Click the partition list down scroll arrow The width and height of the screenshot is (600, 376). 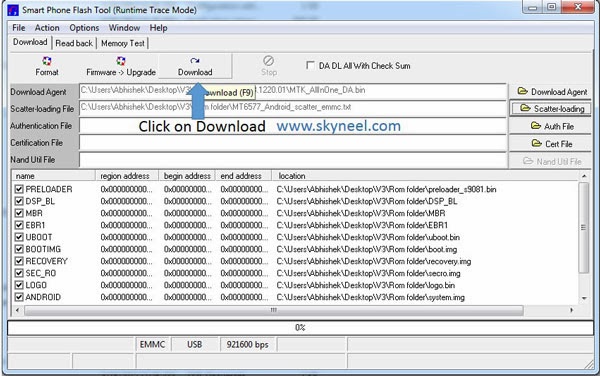[584, 298]
